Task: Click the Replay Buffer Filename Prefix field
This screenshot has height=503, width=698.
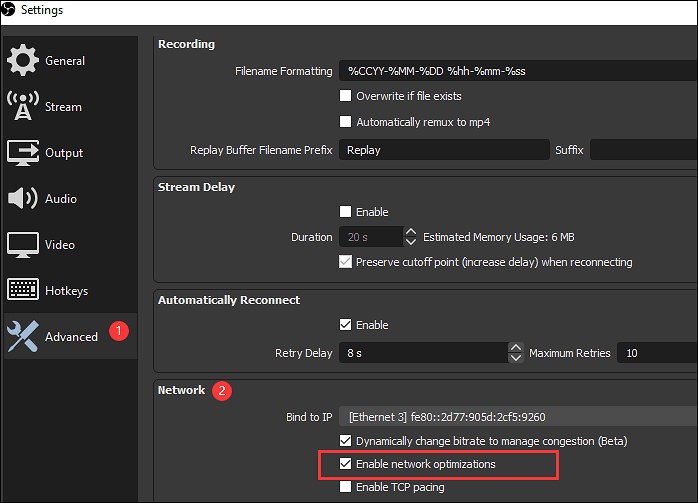Action: click(444, 150)
